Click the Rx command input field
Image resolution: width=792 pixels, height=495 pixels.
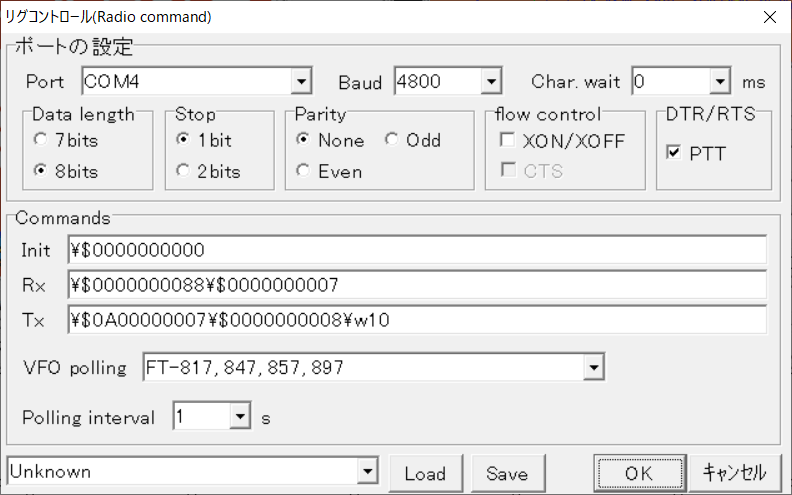click(x=416, y=285)
